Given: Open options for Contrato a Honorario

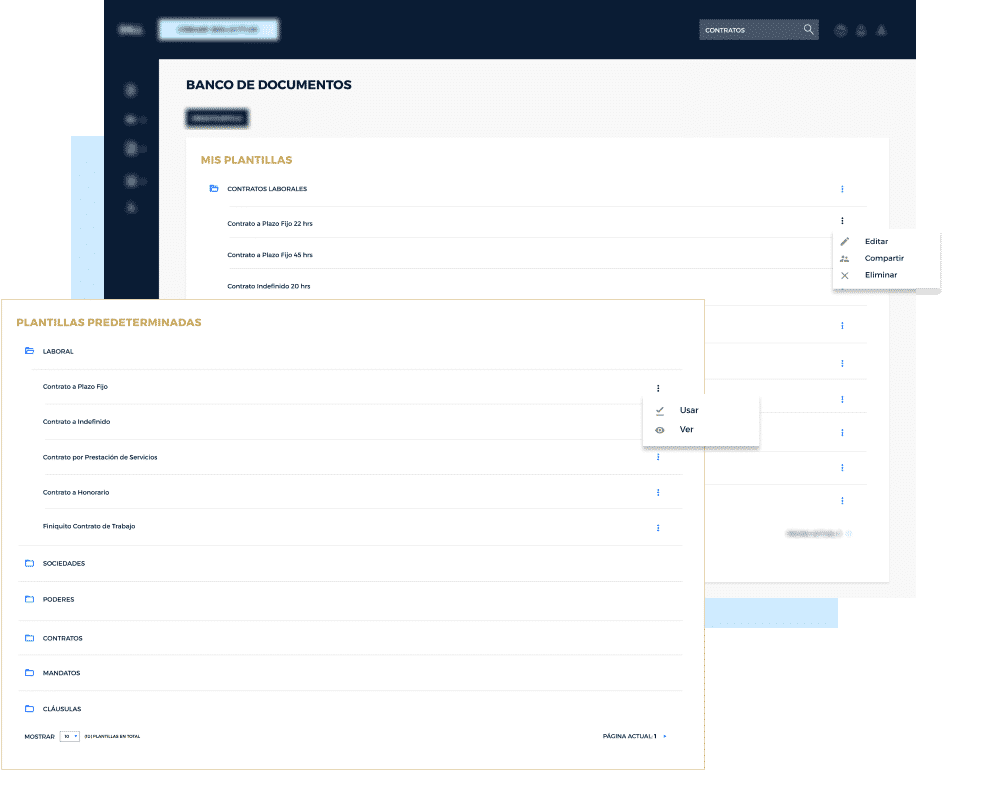Looking at the screenshot, I should pos(658,493).
